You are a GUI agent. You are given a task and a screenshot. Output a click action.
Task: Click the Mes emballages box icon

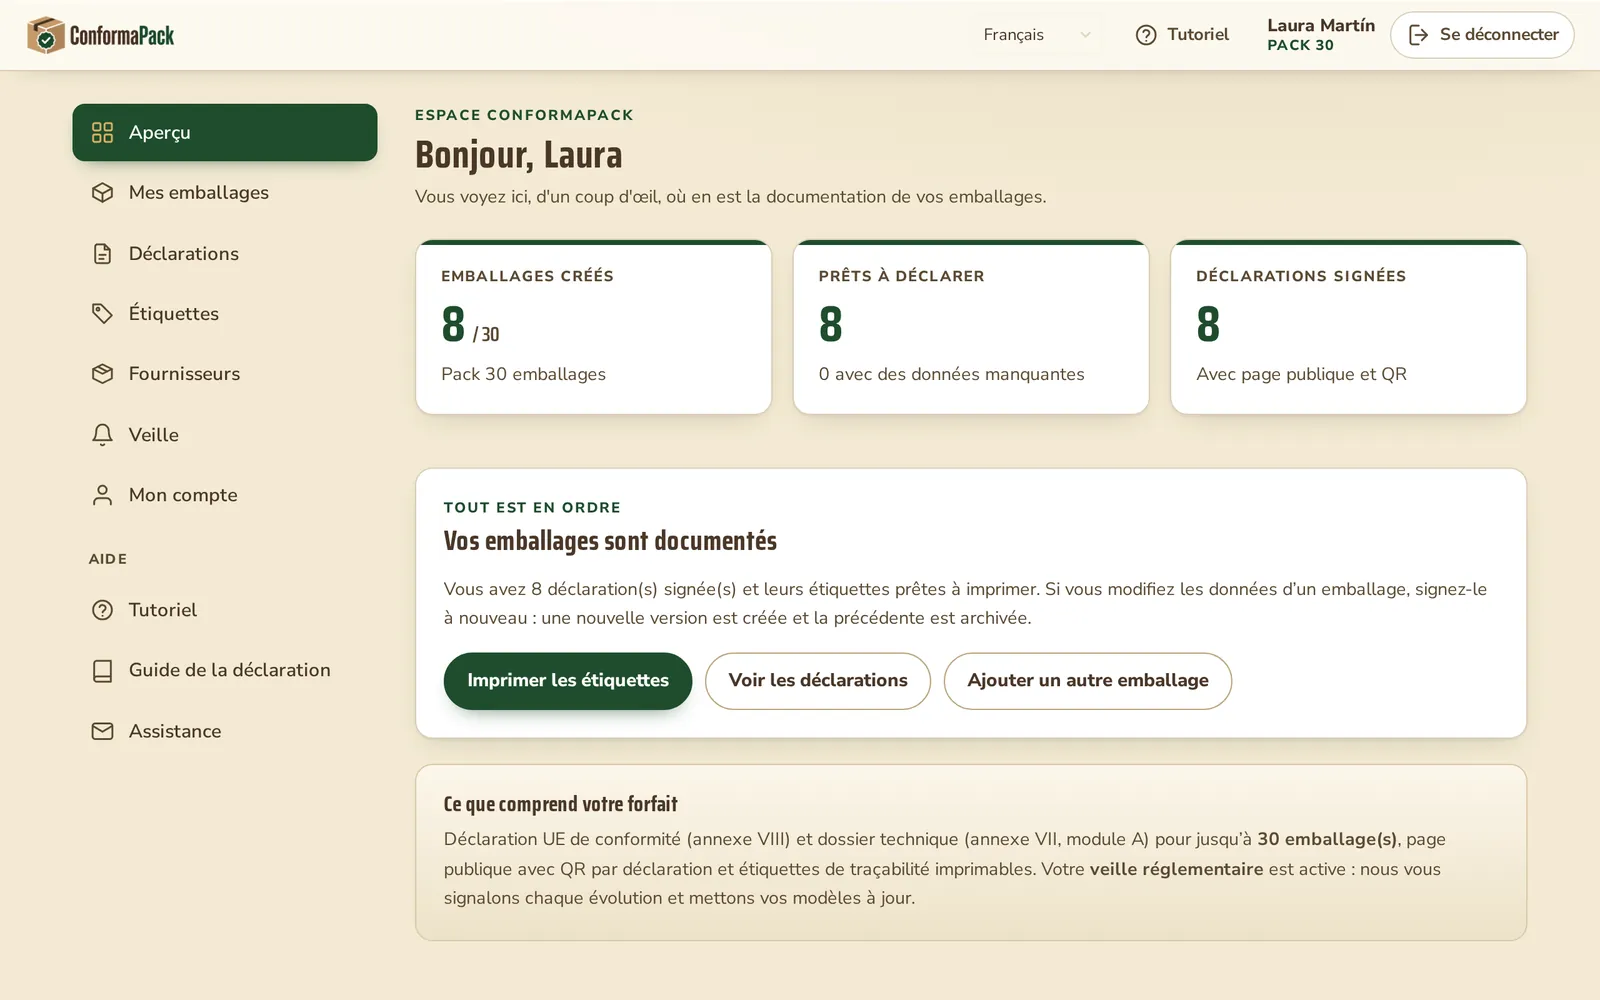(102, 193)
